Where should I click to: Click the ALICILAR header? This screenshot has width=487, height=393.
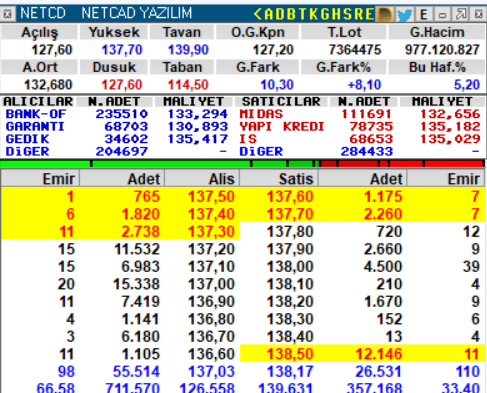[38, 101]
